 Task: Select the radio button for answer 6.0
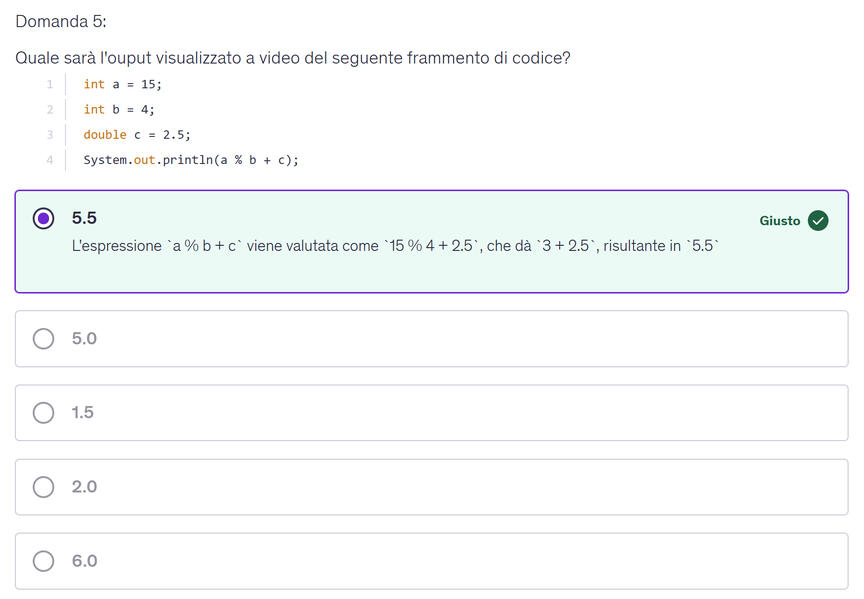(x=43, y=561)
